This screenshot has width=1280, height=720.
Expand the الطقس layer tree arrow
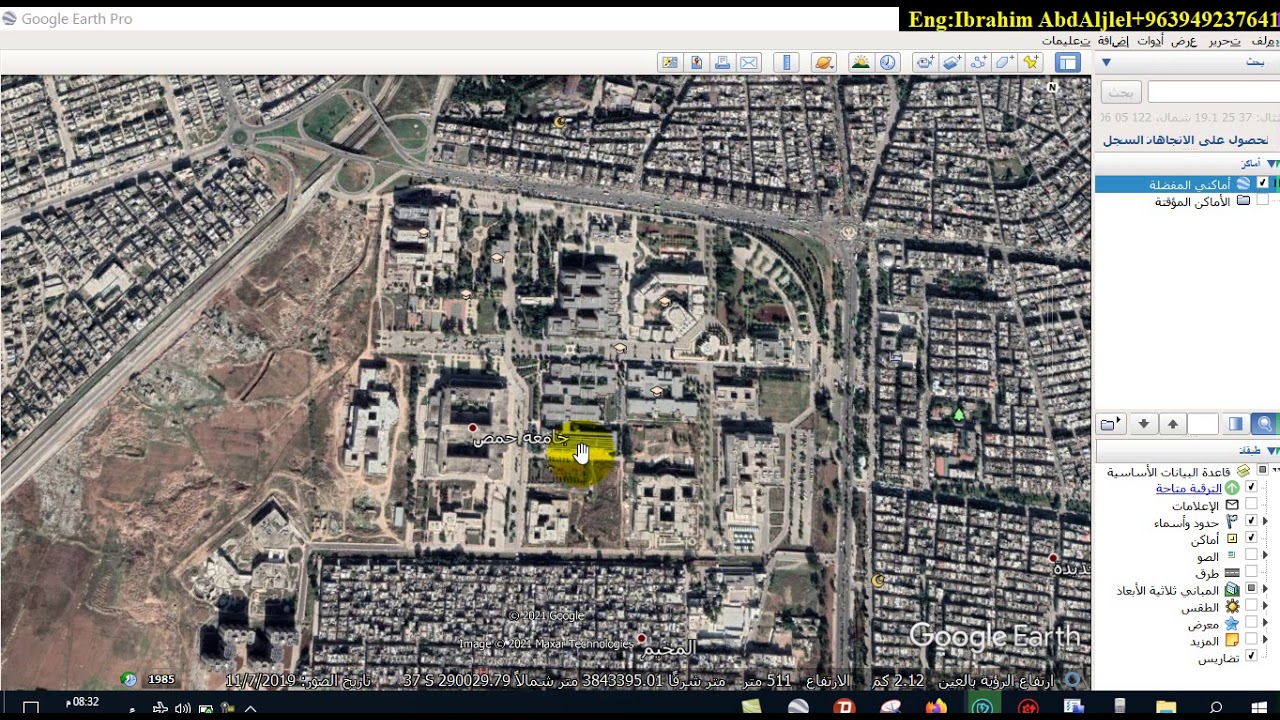1264,606
